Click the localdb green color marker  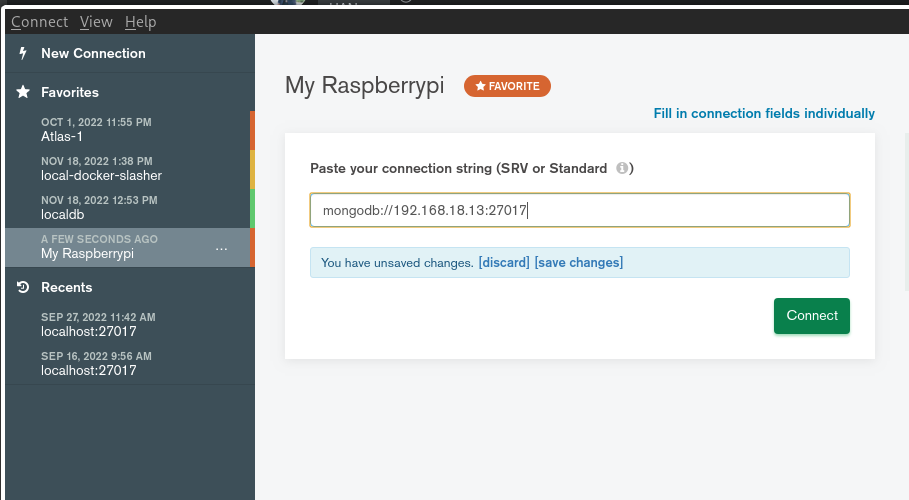[252, 208]
